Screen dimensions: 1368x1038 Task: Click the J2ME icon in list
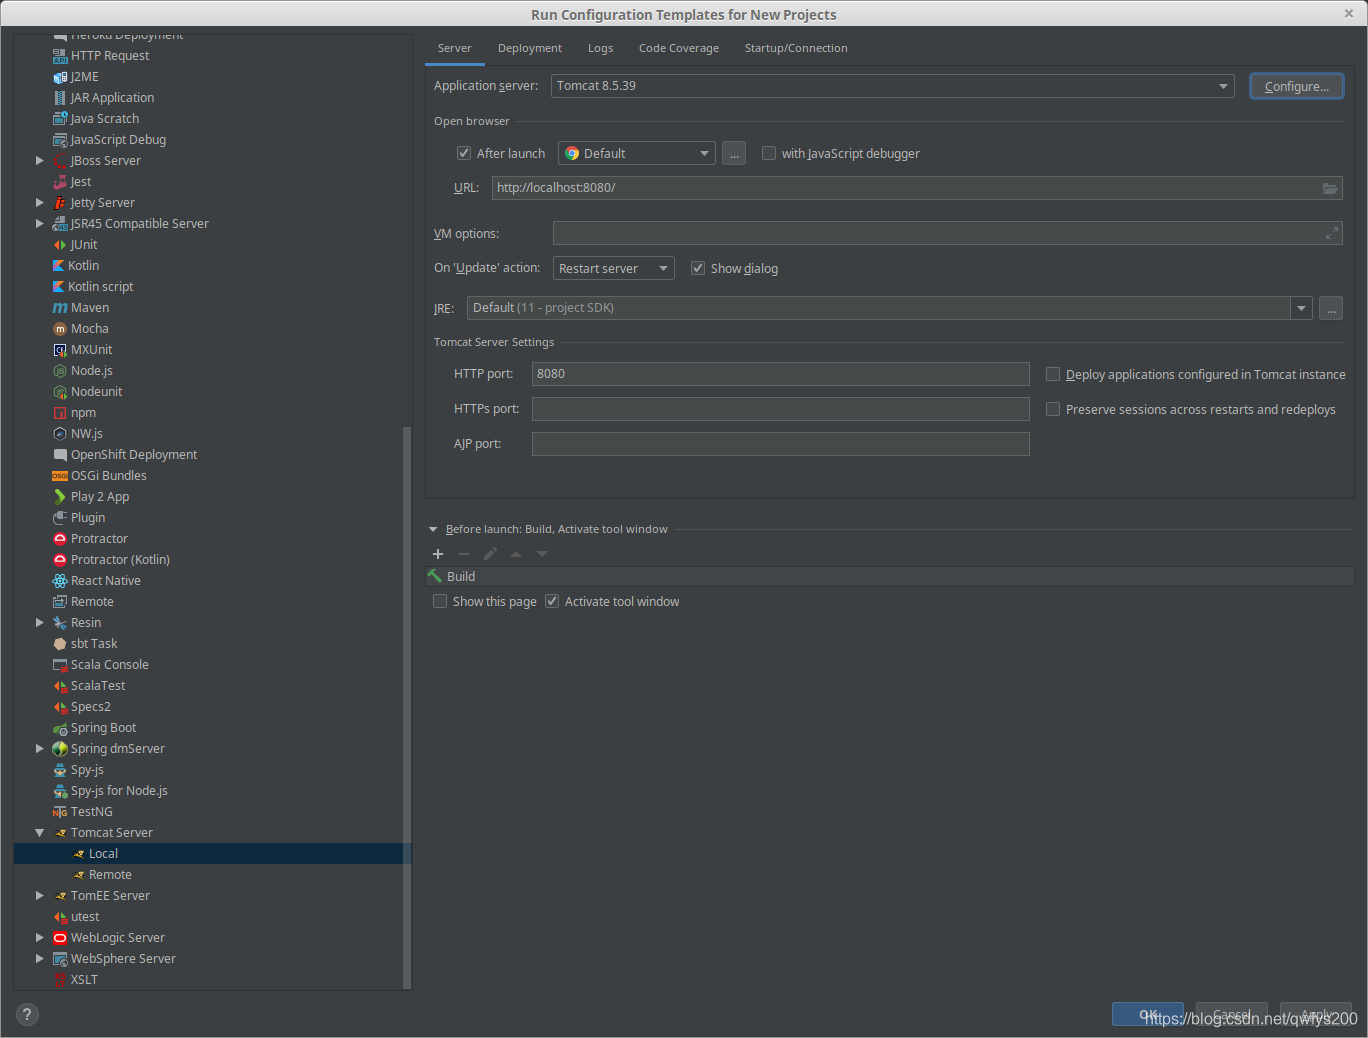pos(60,77)
